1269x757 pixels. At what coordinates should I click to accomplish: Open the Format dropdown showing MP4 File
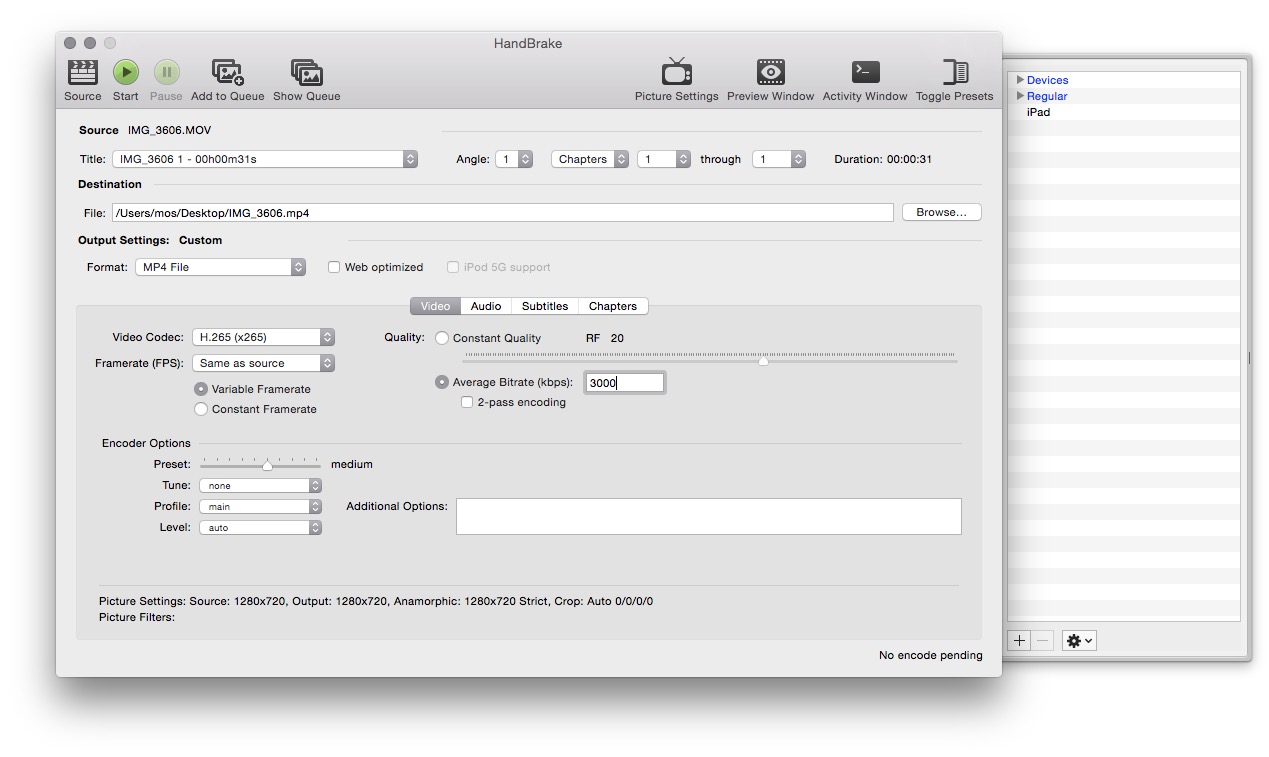pyautogui.click(x=220, y=267)
